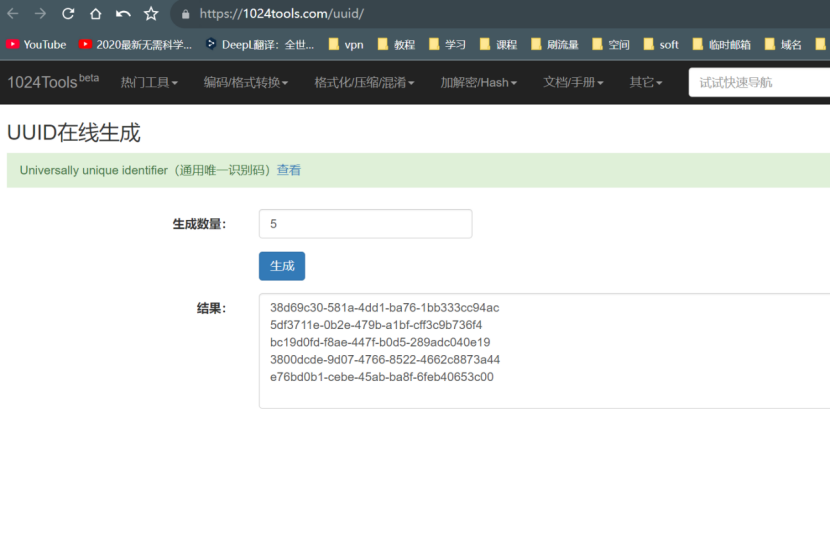Expand the 热门工具 menu
The image size is (831, 538).
pyautogui.click(x=149, y=82)
